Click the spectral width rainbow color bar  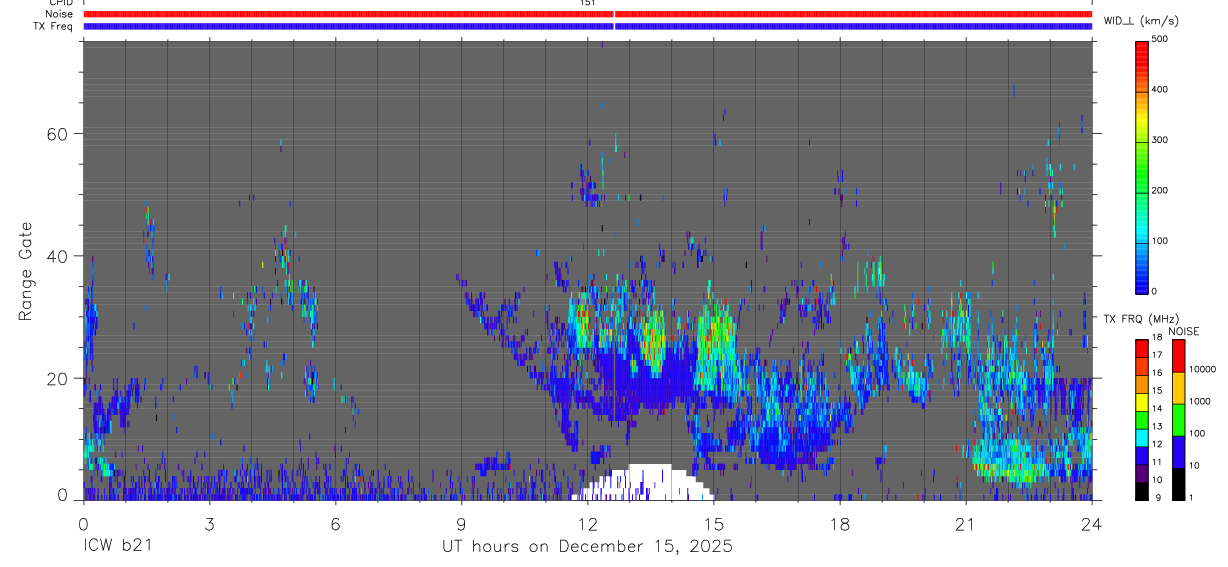tap(1141, 166)
